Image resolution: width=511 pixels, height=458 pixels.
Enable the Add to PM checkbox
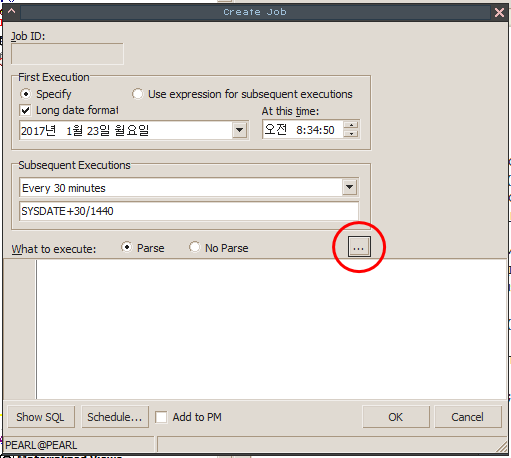pyautogui.click(x=161, y=417)
